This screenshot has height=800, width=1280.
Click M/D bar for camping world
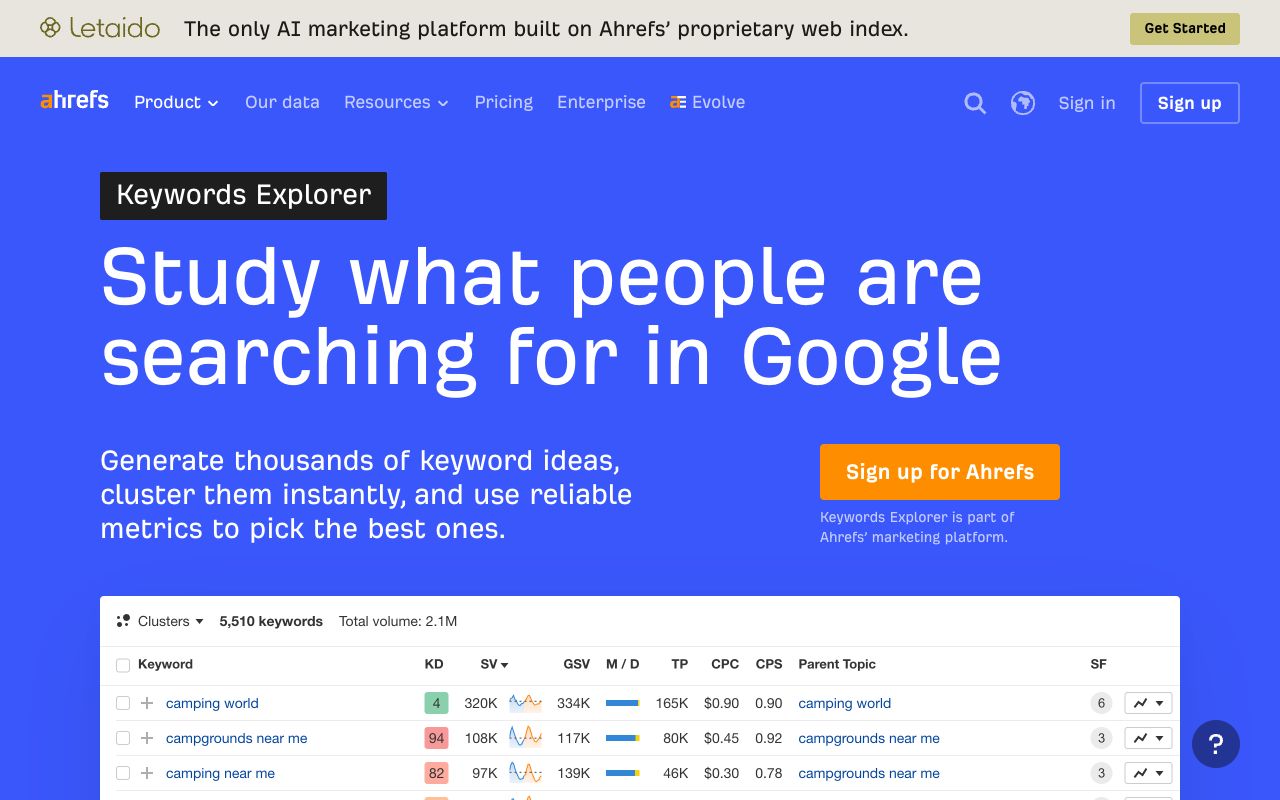[x=623, y=703]
